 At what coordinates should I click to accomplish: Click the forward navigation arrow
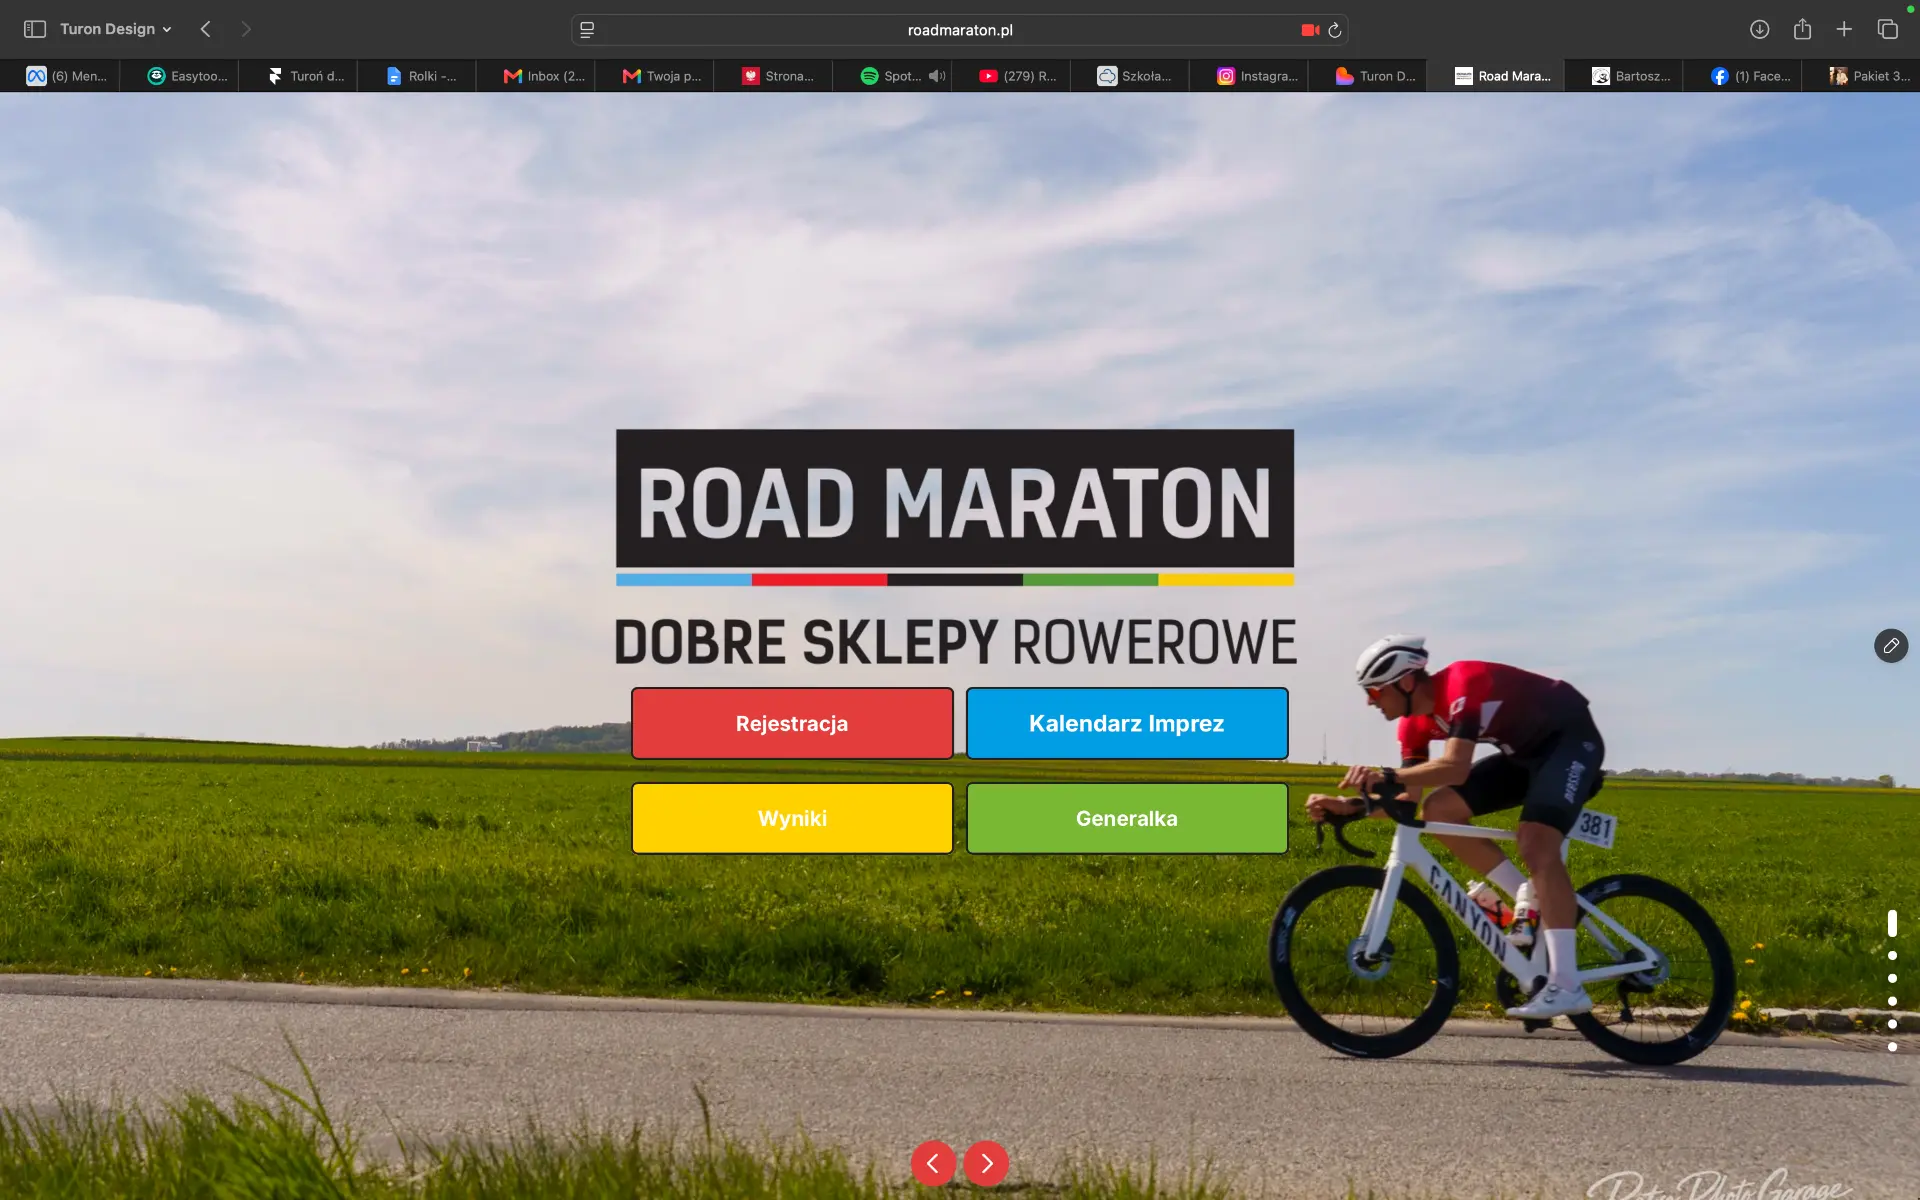click(x=246, y=29)
